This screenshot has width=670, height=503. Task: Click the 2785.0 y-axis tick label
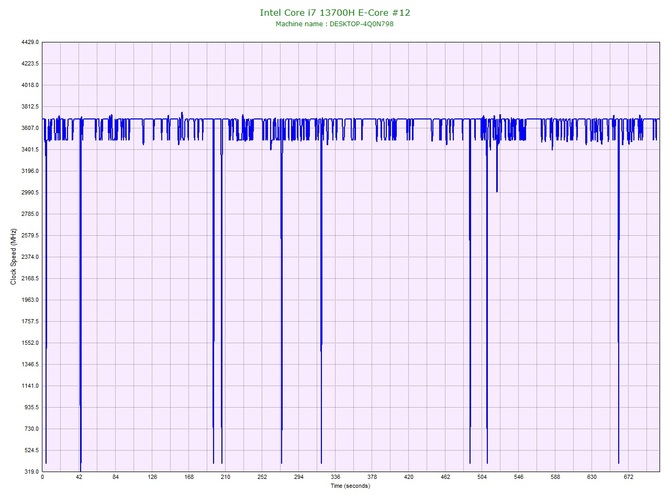[x=30, y=214]
